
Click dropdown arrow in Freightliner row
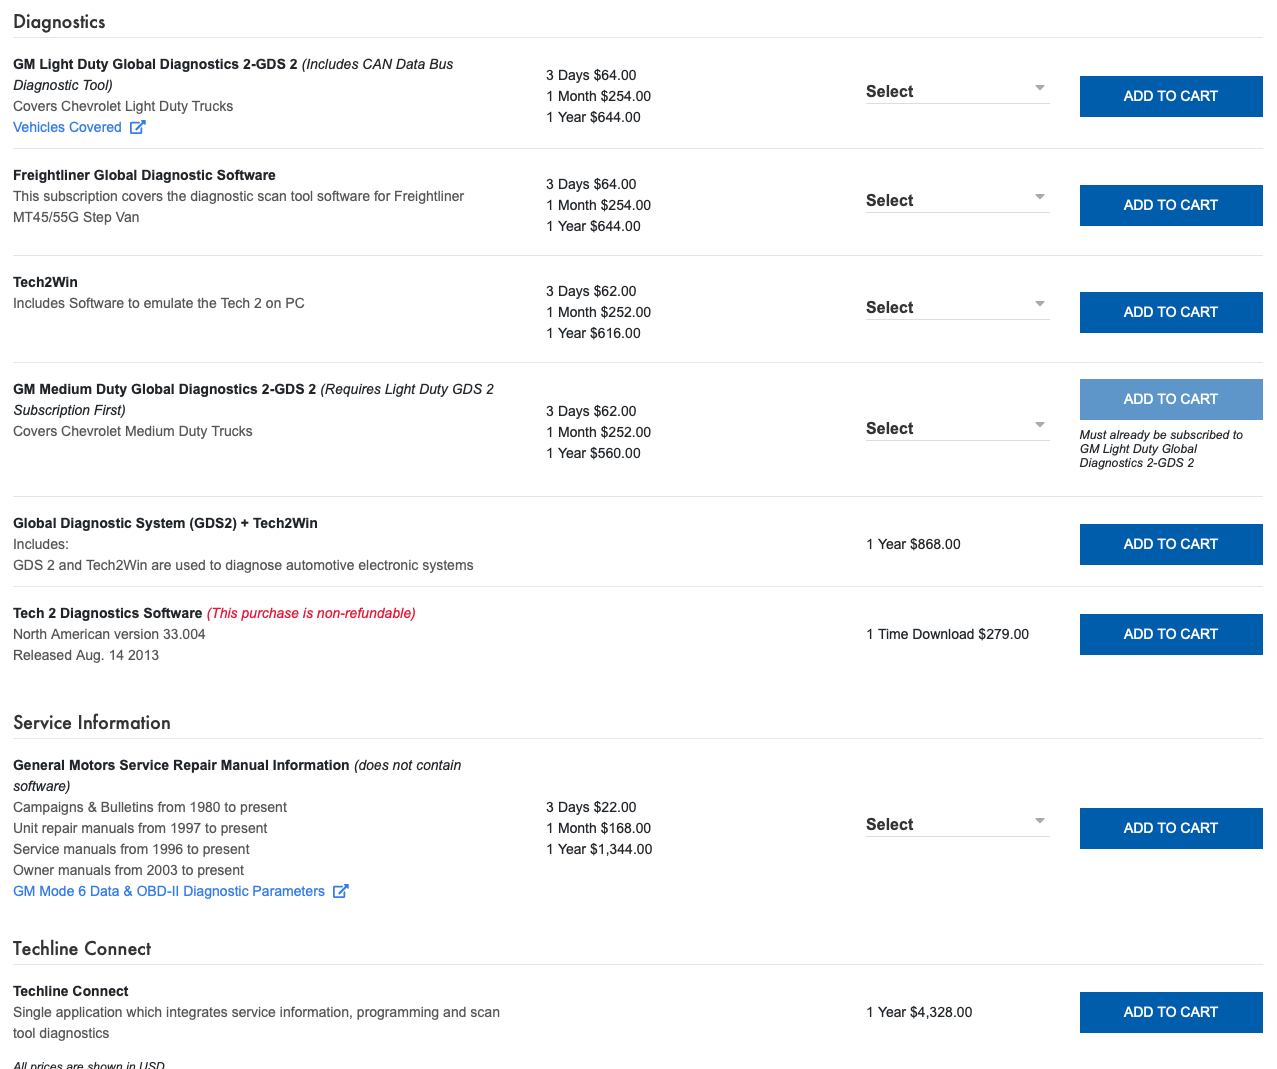(x=1040, y=197)
